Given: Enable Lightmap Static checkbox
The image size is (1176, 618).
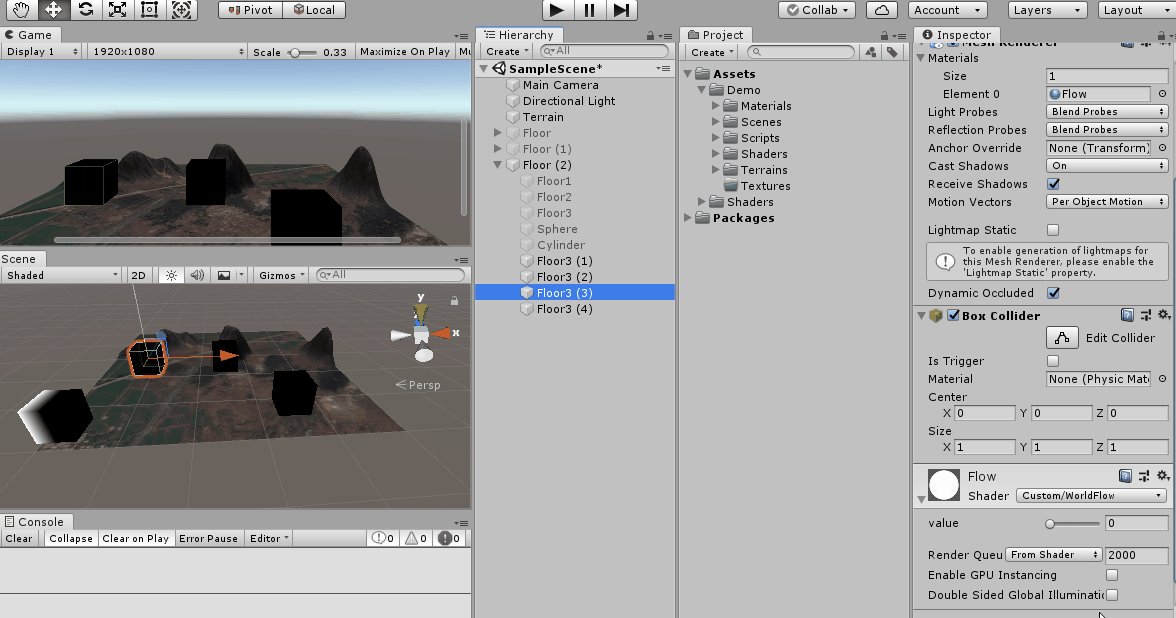Looking at the screenshot, I should 1053,230.
